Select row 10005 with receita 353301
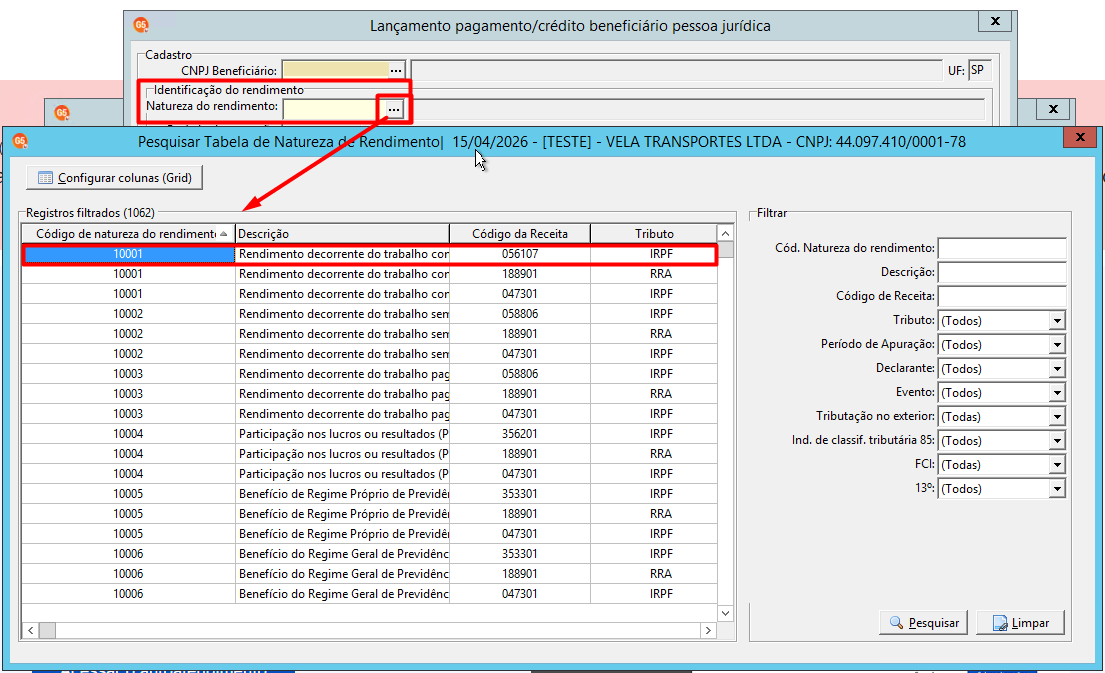 [369, 493]
